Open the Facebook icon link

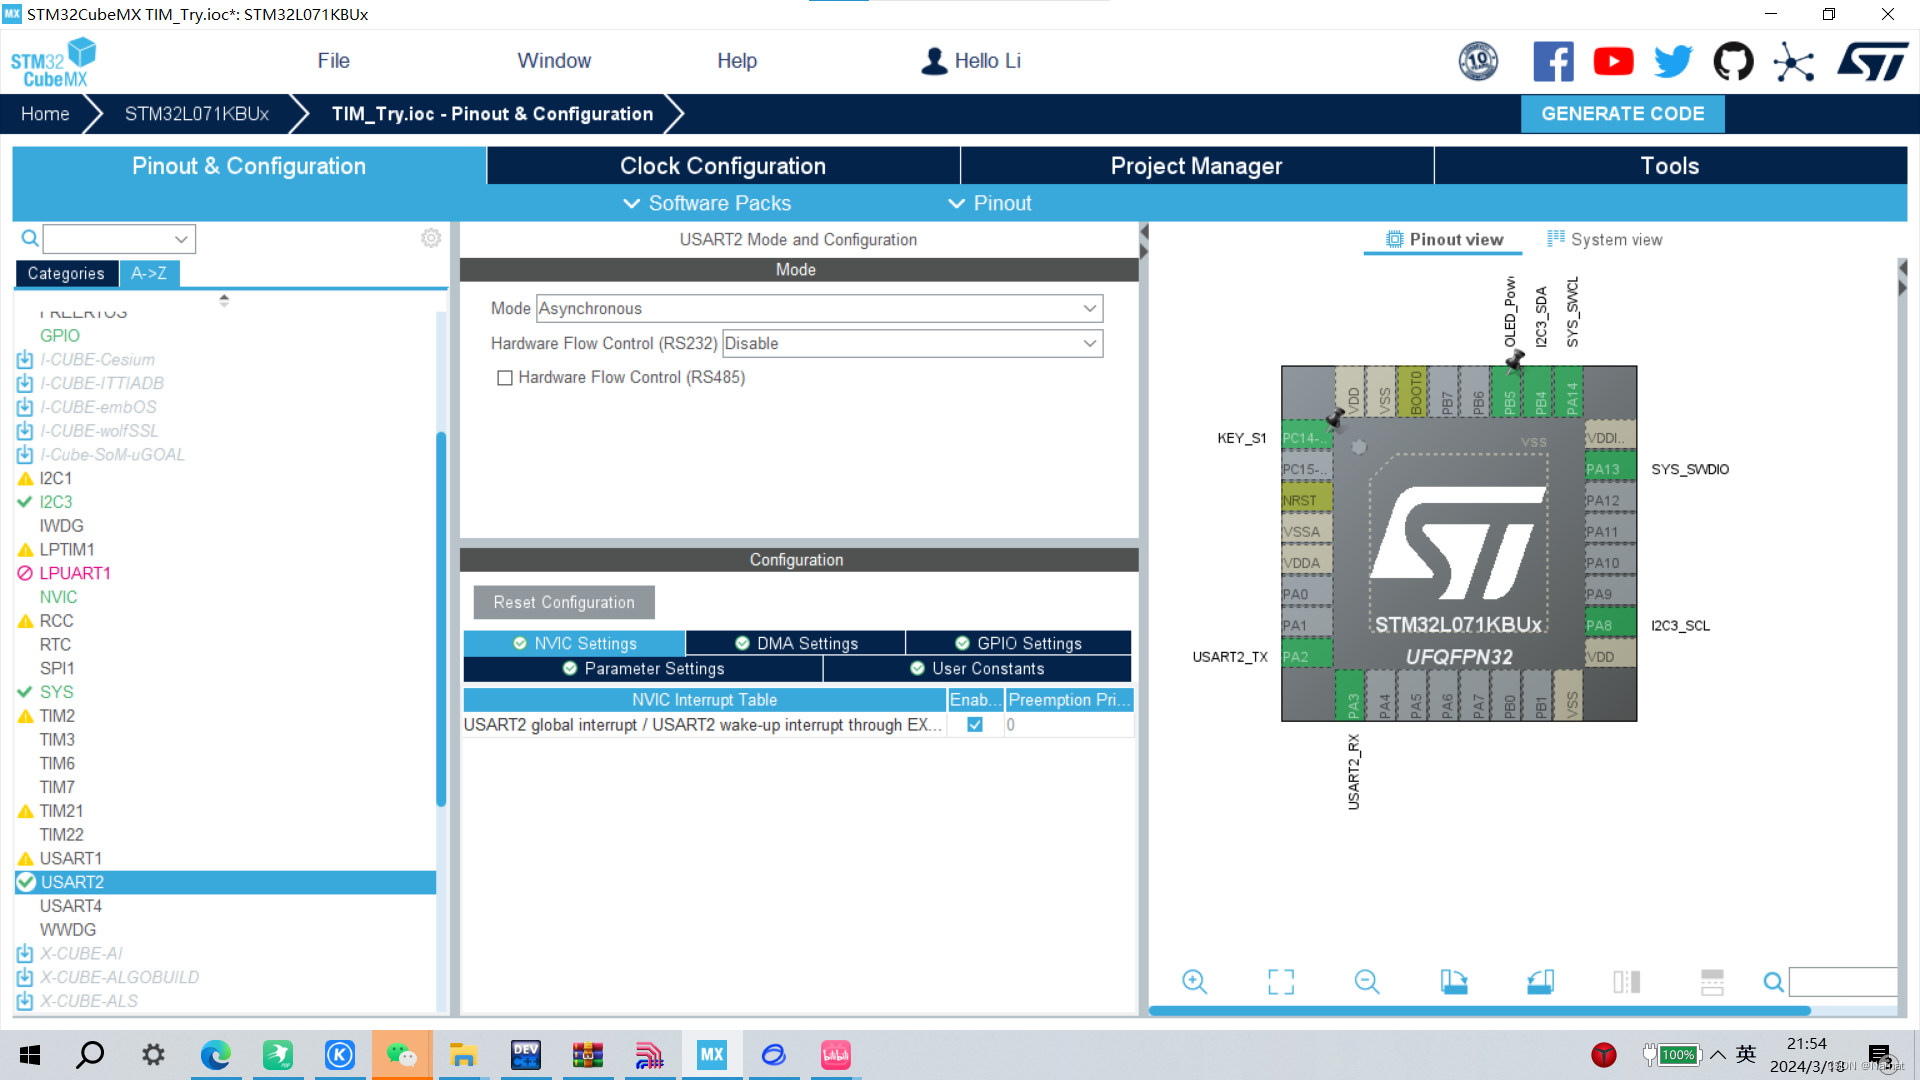[x=1553, y=61]
